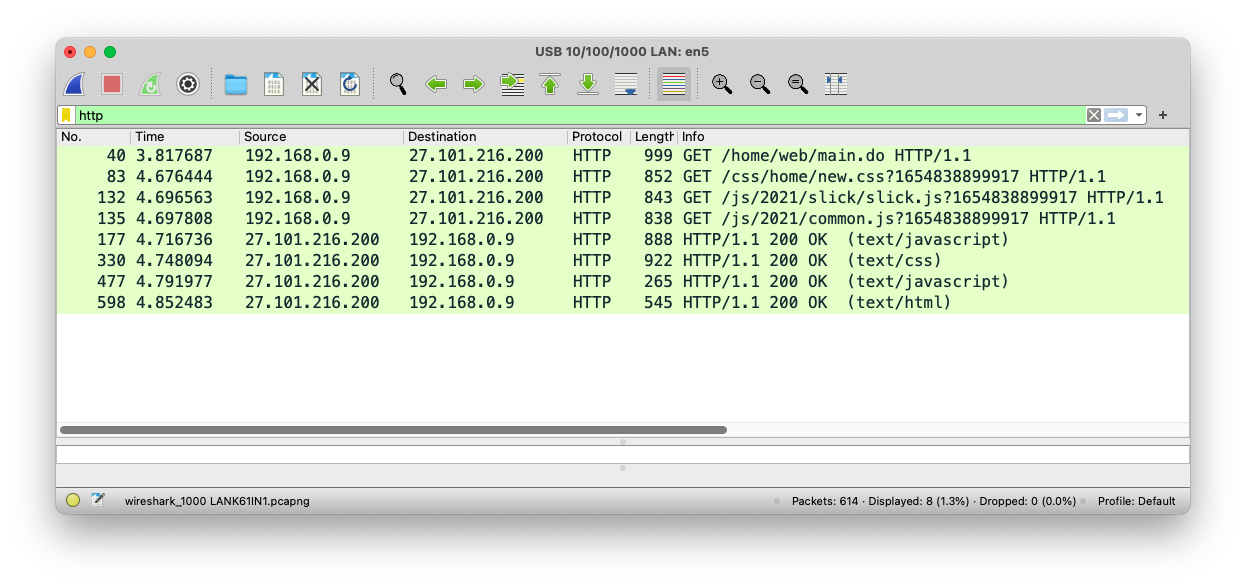1246x588 pixels.
Task: Go back in packet history
Action: (x=436, y=84)
